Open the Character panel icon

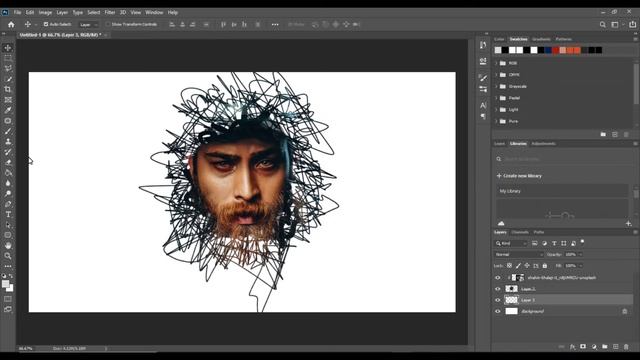[483, 105]
